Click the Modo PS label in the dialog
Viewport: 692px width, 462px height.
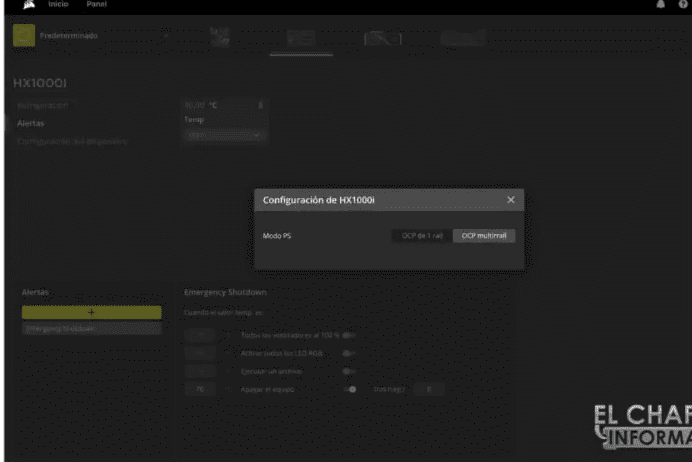tap(277, 236)
